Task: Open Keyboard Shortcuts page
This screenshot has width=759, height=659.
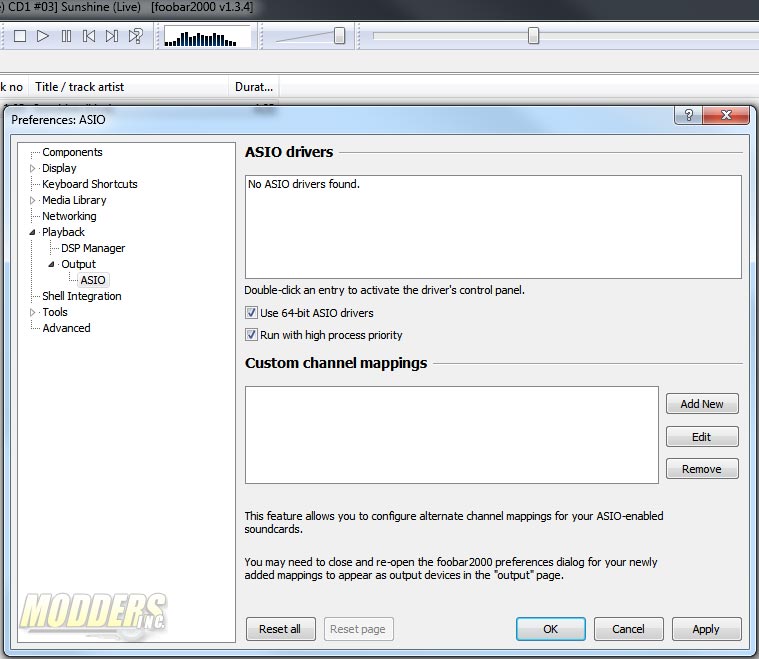Action: [x=90, y=184]
